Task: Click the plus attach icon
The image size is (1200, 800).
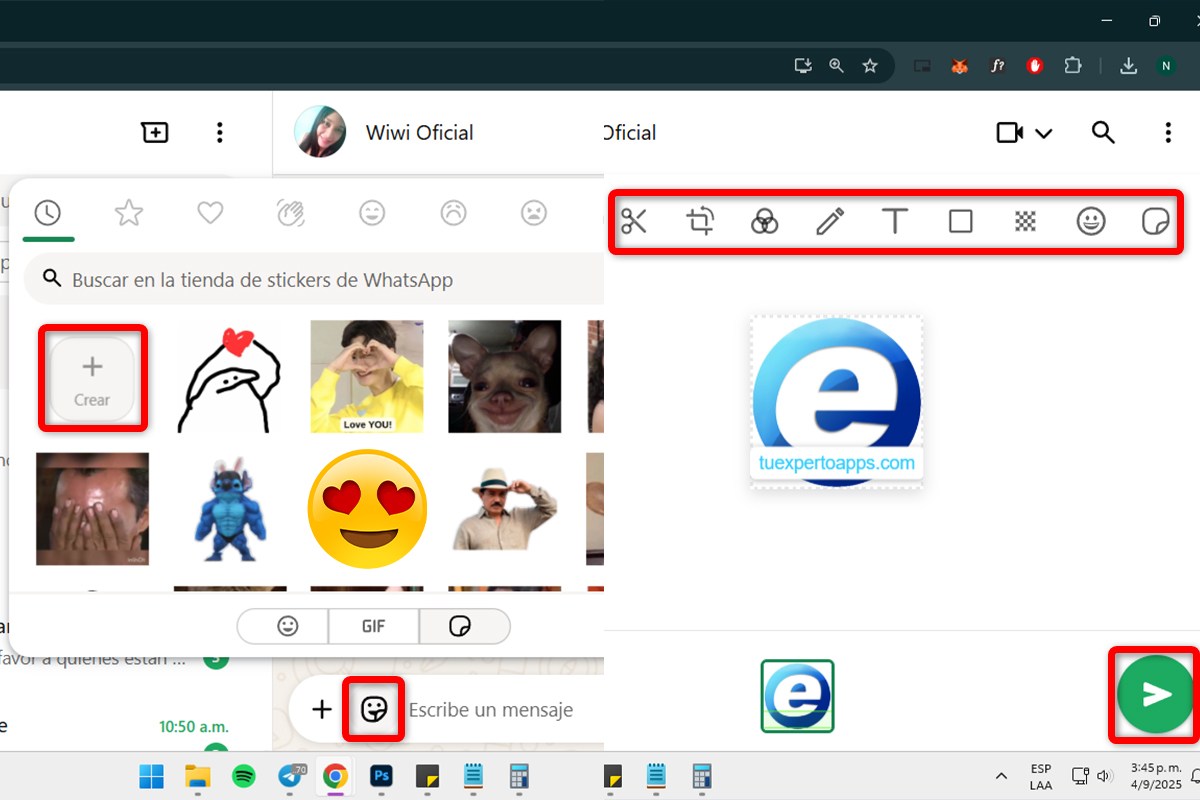Action: pos(321,709)
